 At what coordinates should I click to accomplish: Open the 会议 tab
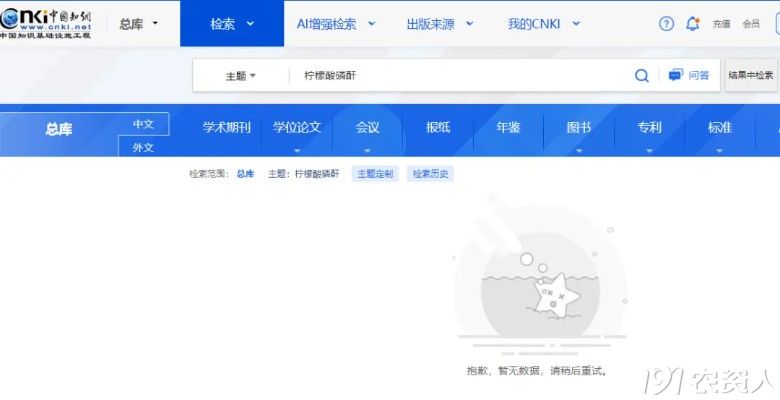pyautogui.click(x=368, y=127)
